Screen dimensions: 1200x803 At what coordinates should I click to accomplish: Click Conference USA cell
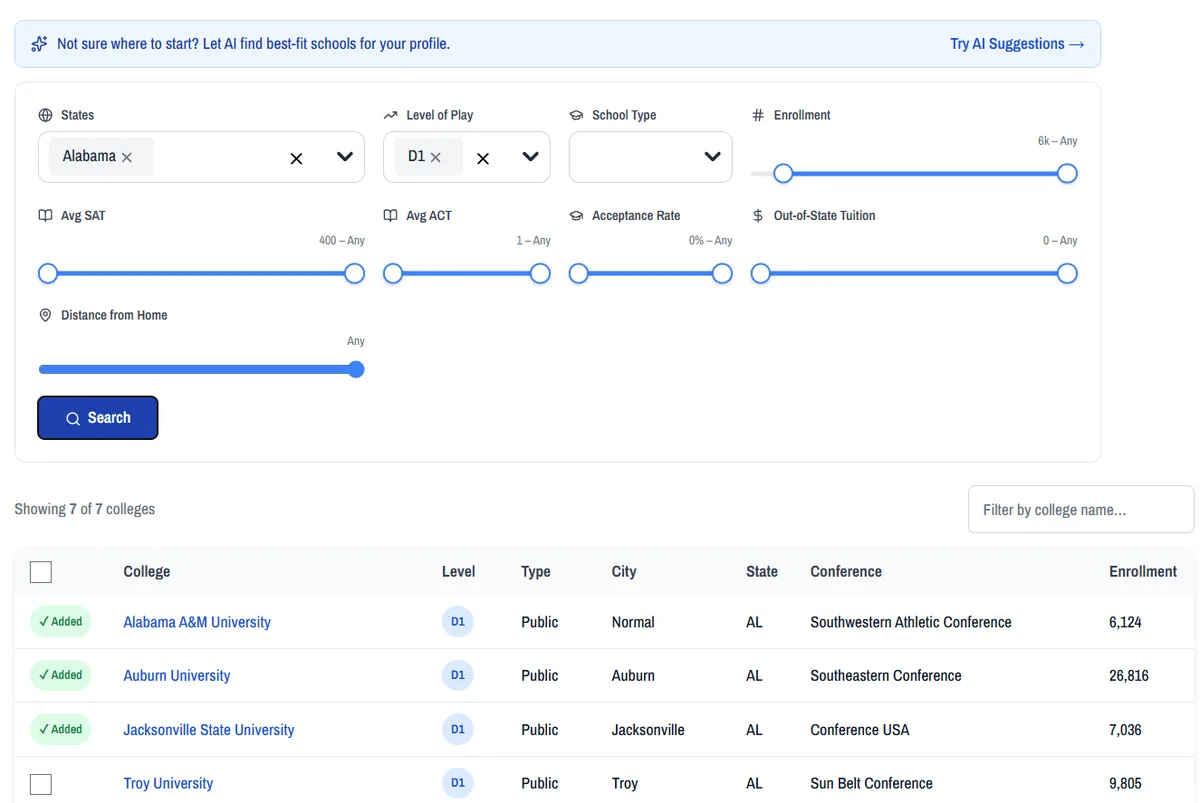(x=860, y=730)
